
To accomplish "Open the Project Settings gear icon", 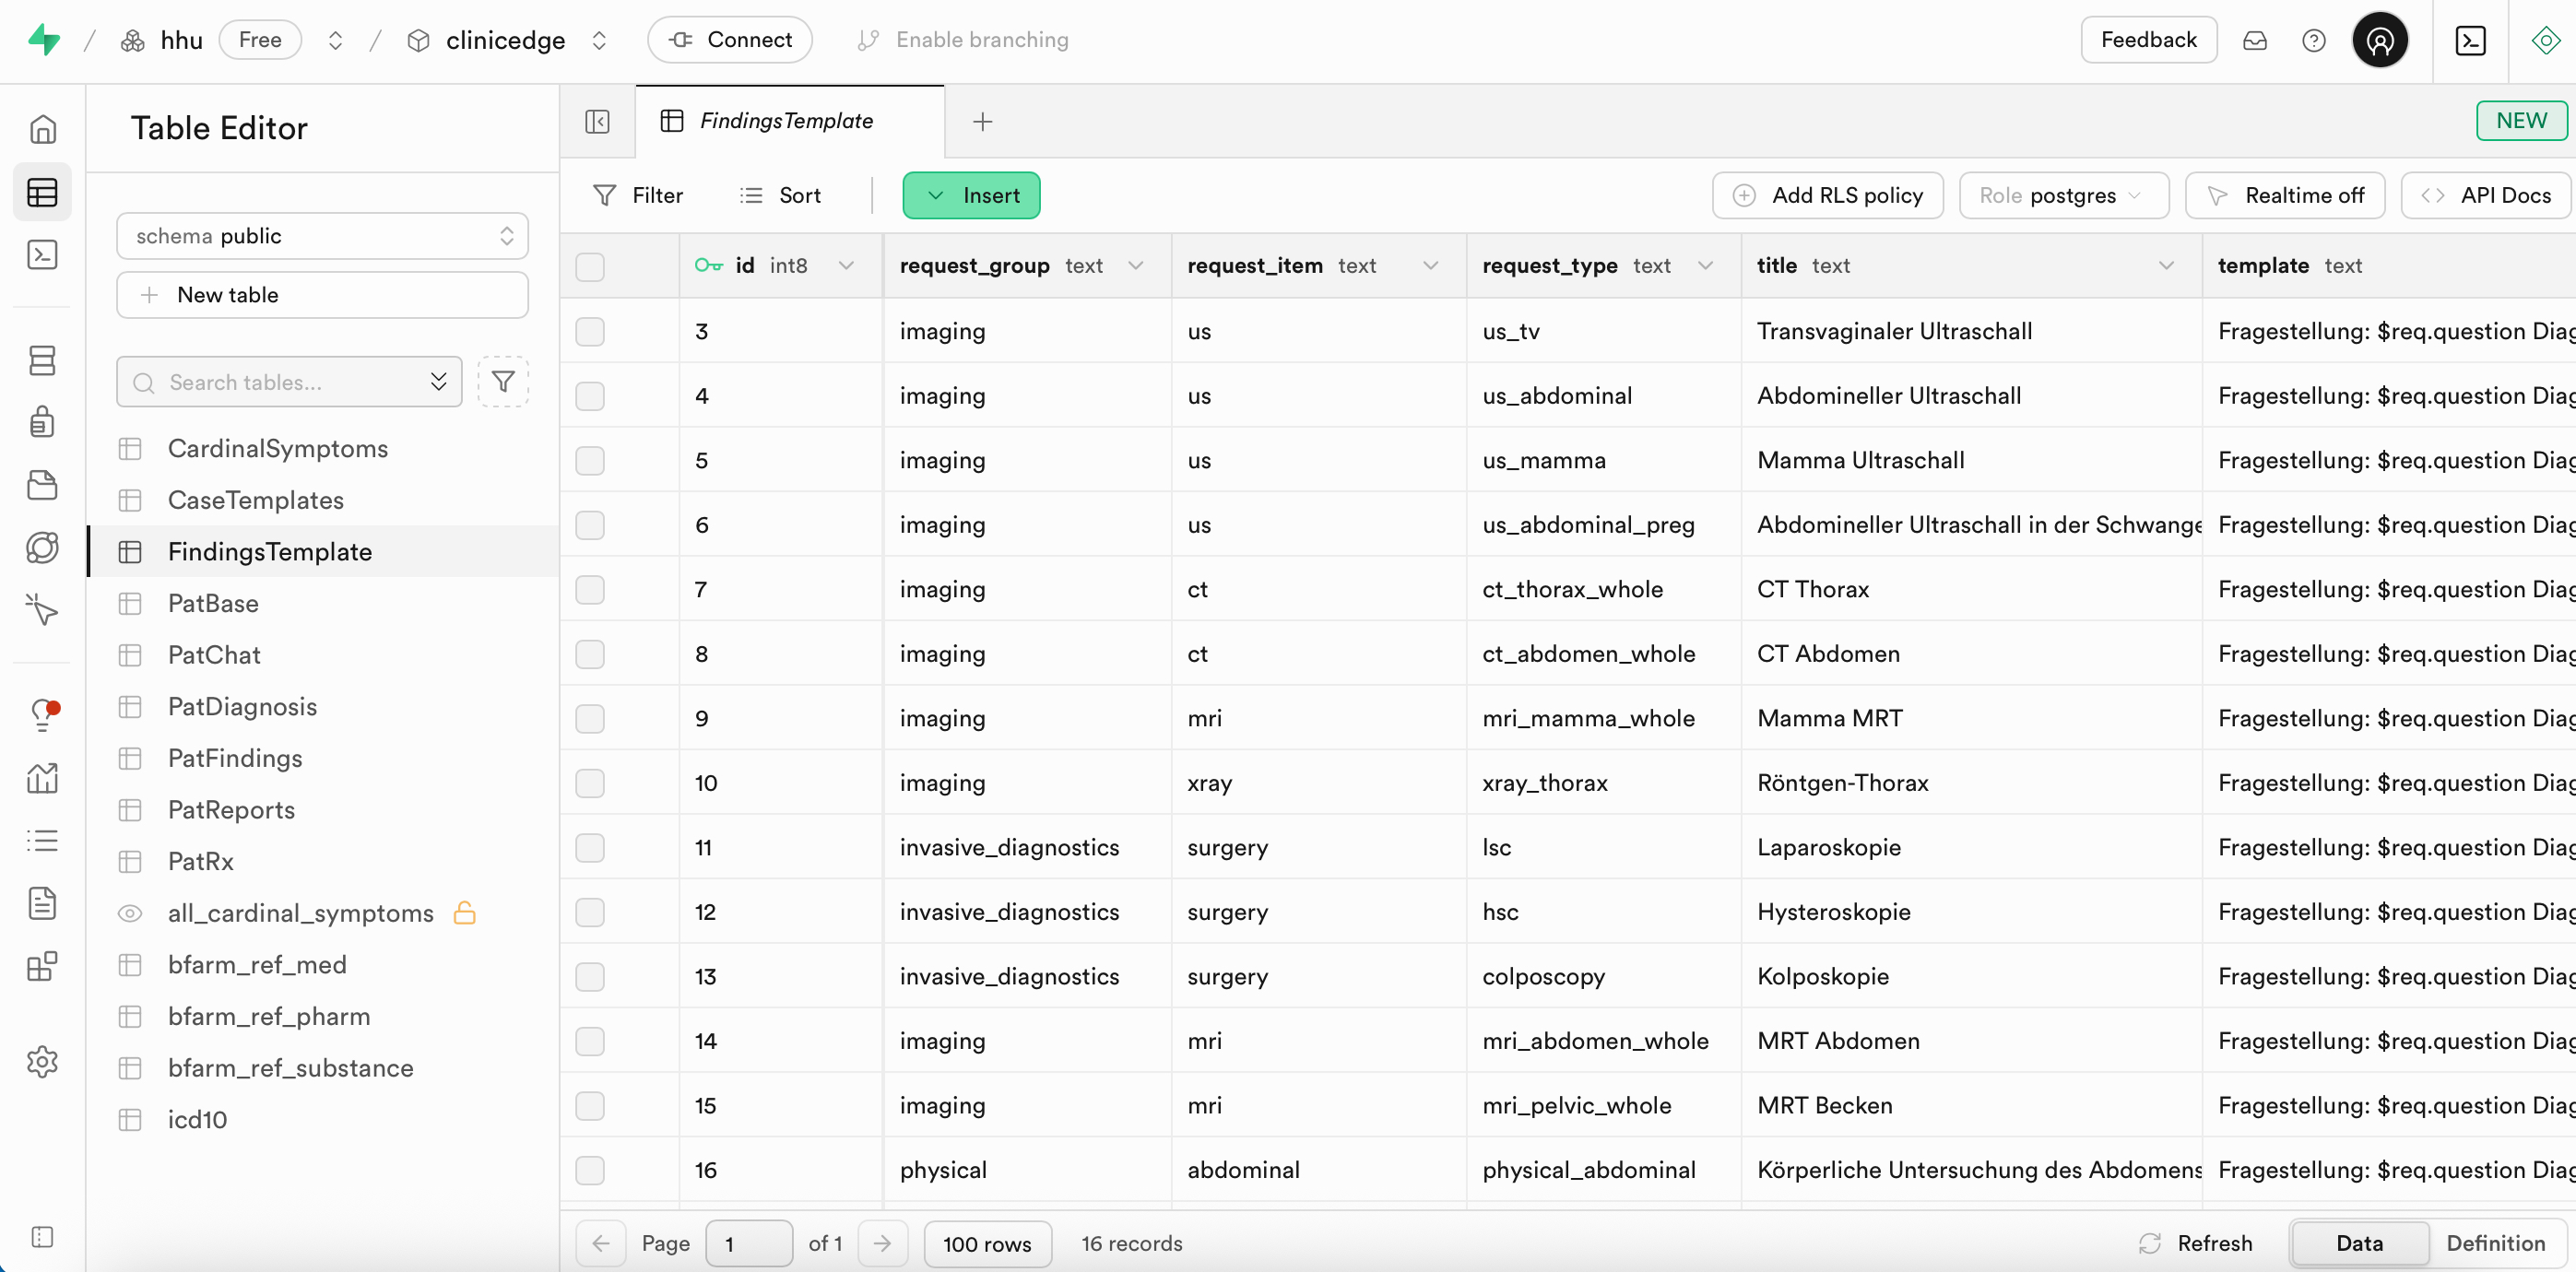I will pyautogui.click(x=42, y=1061).
